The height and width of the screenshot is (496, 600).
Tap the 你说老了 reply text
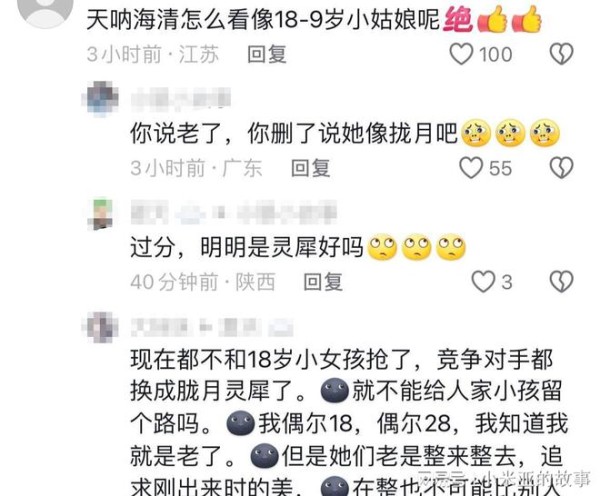point(345,134)
